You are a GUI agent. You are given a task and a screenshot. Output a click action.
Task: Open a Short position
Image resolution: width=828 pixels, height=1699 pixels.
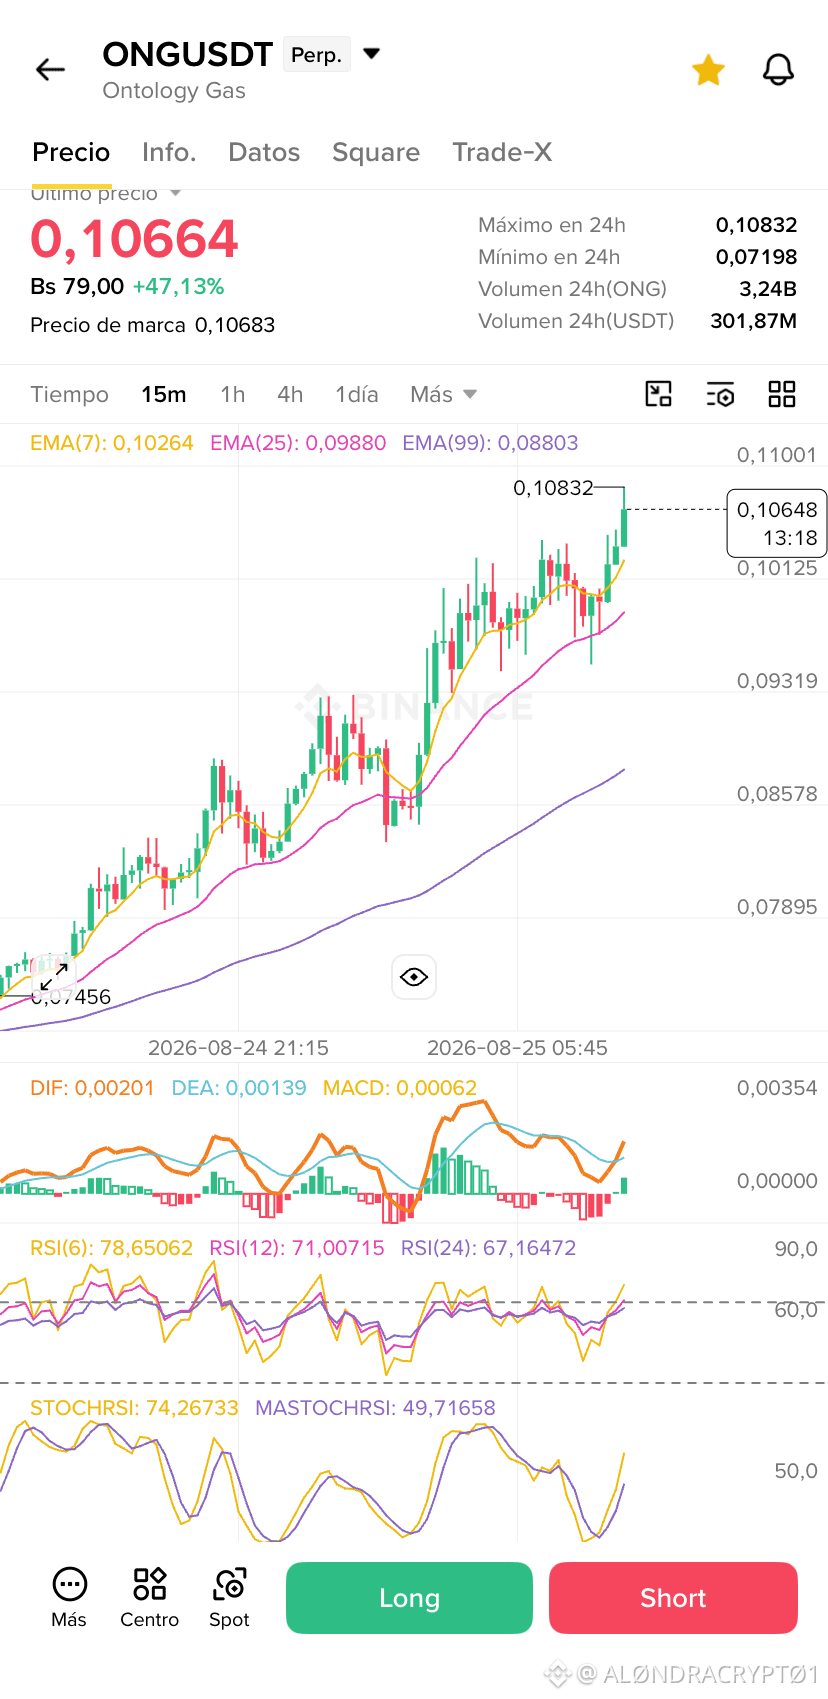[x=673, y=1598]
